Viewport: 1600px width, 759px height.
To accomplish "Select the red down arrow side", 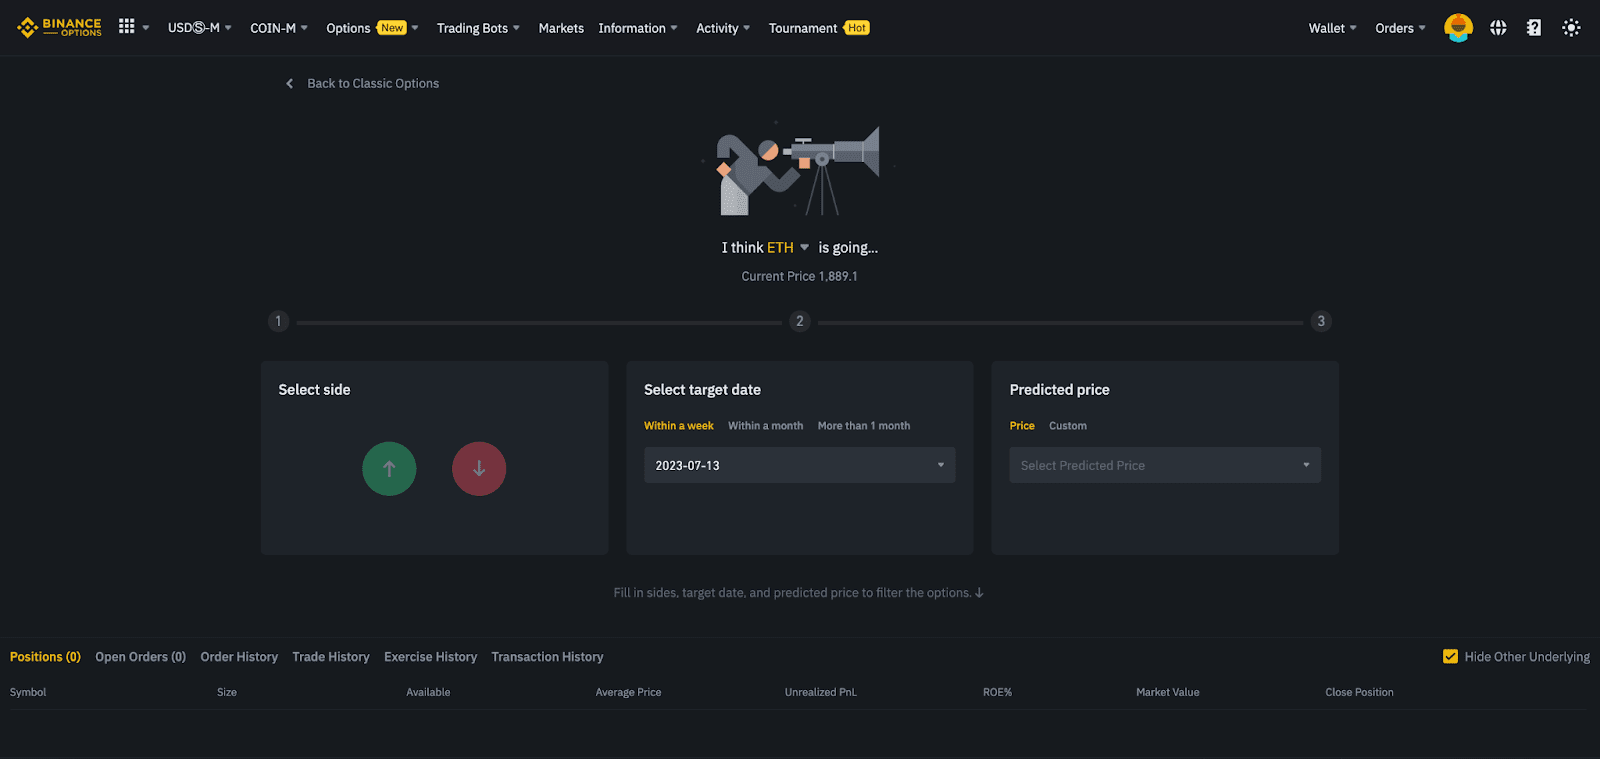I will click(479, 469).
